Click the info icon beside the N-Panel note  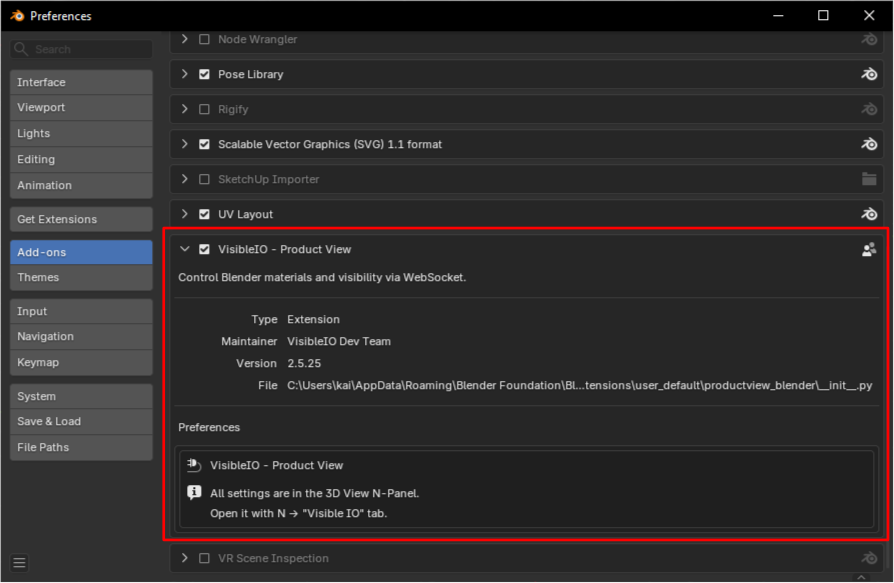click(x=194, y=492)
